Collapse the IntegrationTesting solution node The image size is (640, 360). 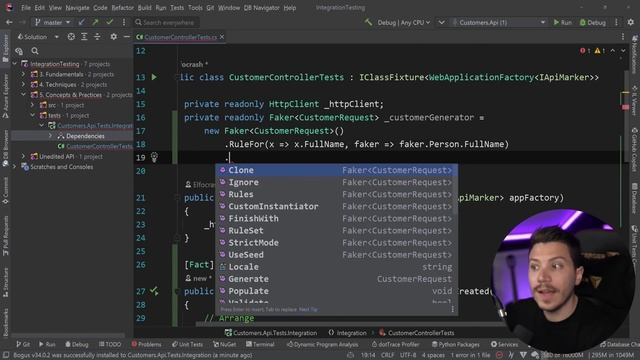coord(15,64)
